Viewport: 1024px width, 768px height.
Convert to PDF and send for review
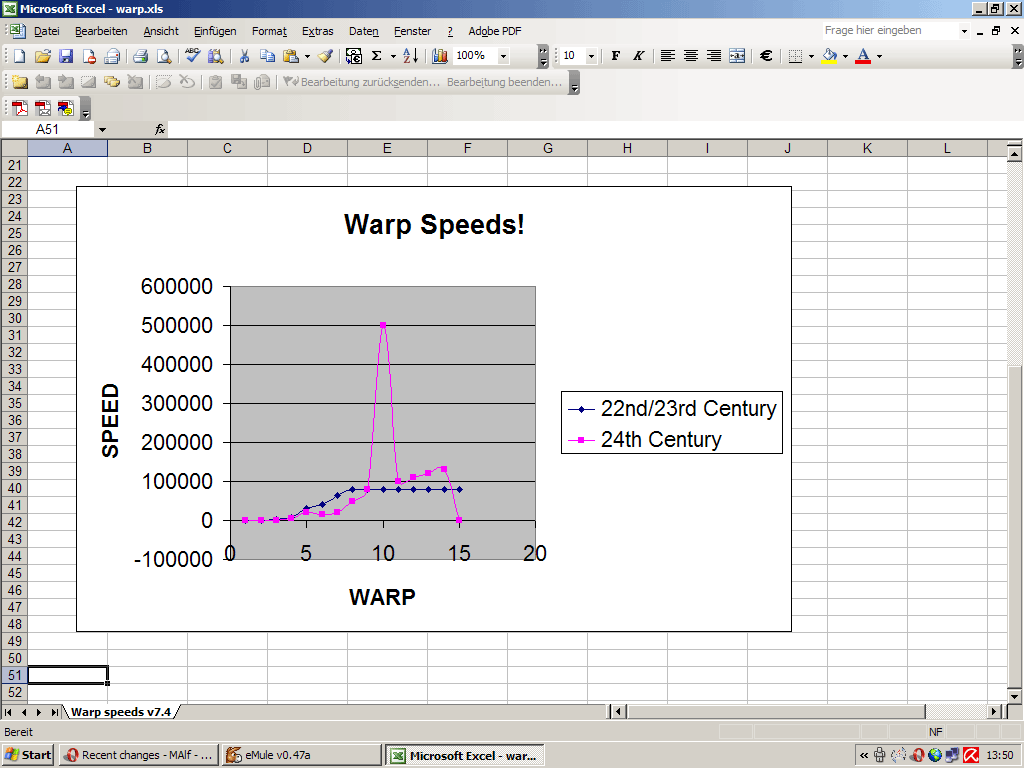[66, 108]
